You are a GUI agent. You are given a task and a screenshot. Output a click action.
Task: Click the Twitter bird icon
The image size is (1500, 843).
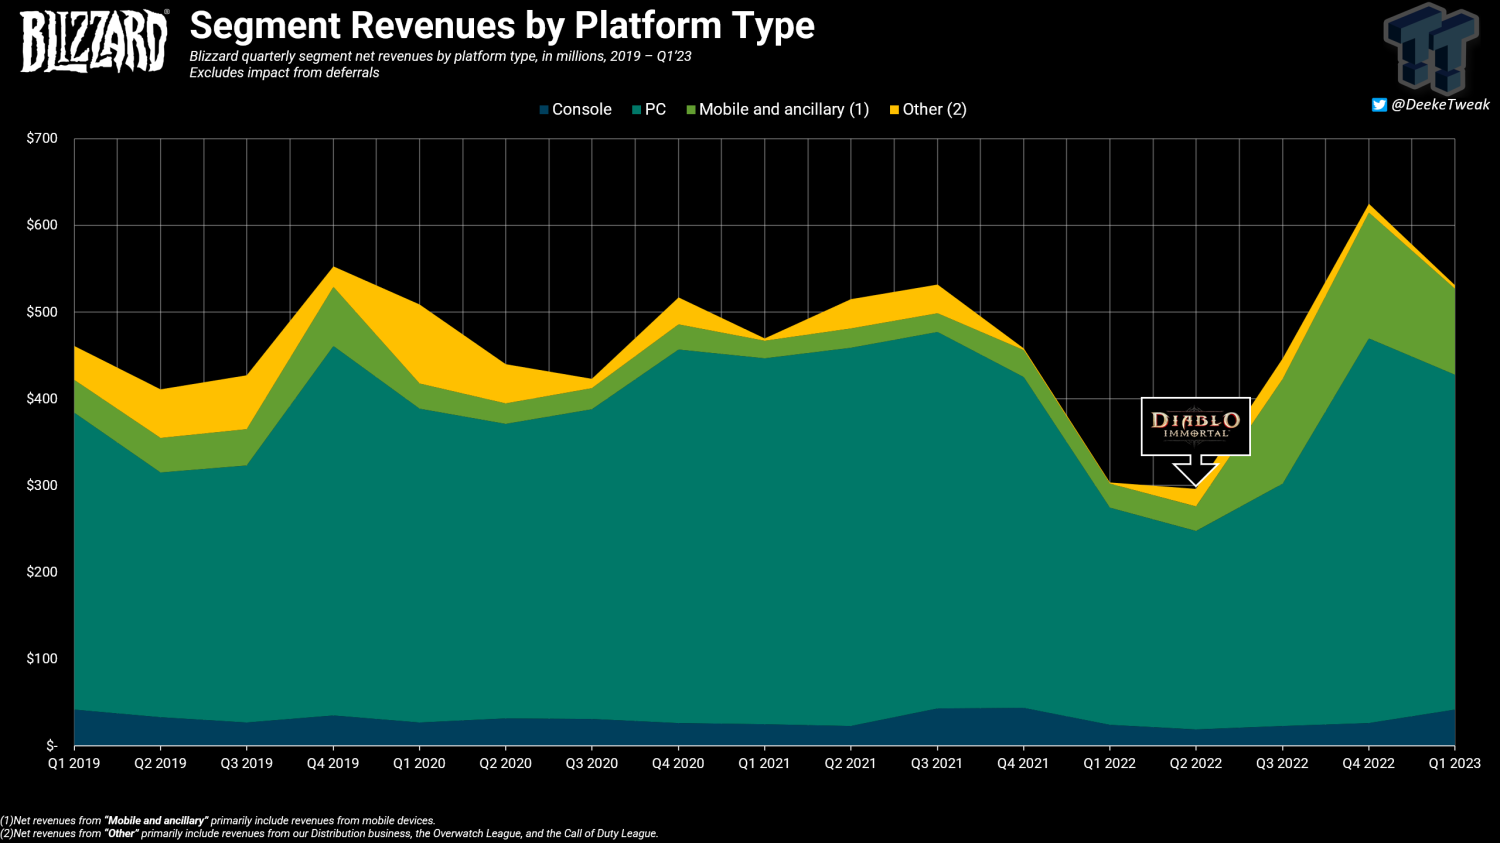(1379, 105)
